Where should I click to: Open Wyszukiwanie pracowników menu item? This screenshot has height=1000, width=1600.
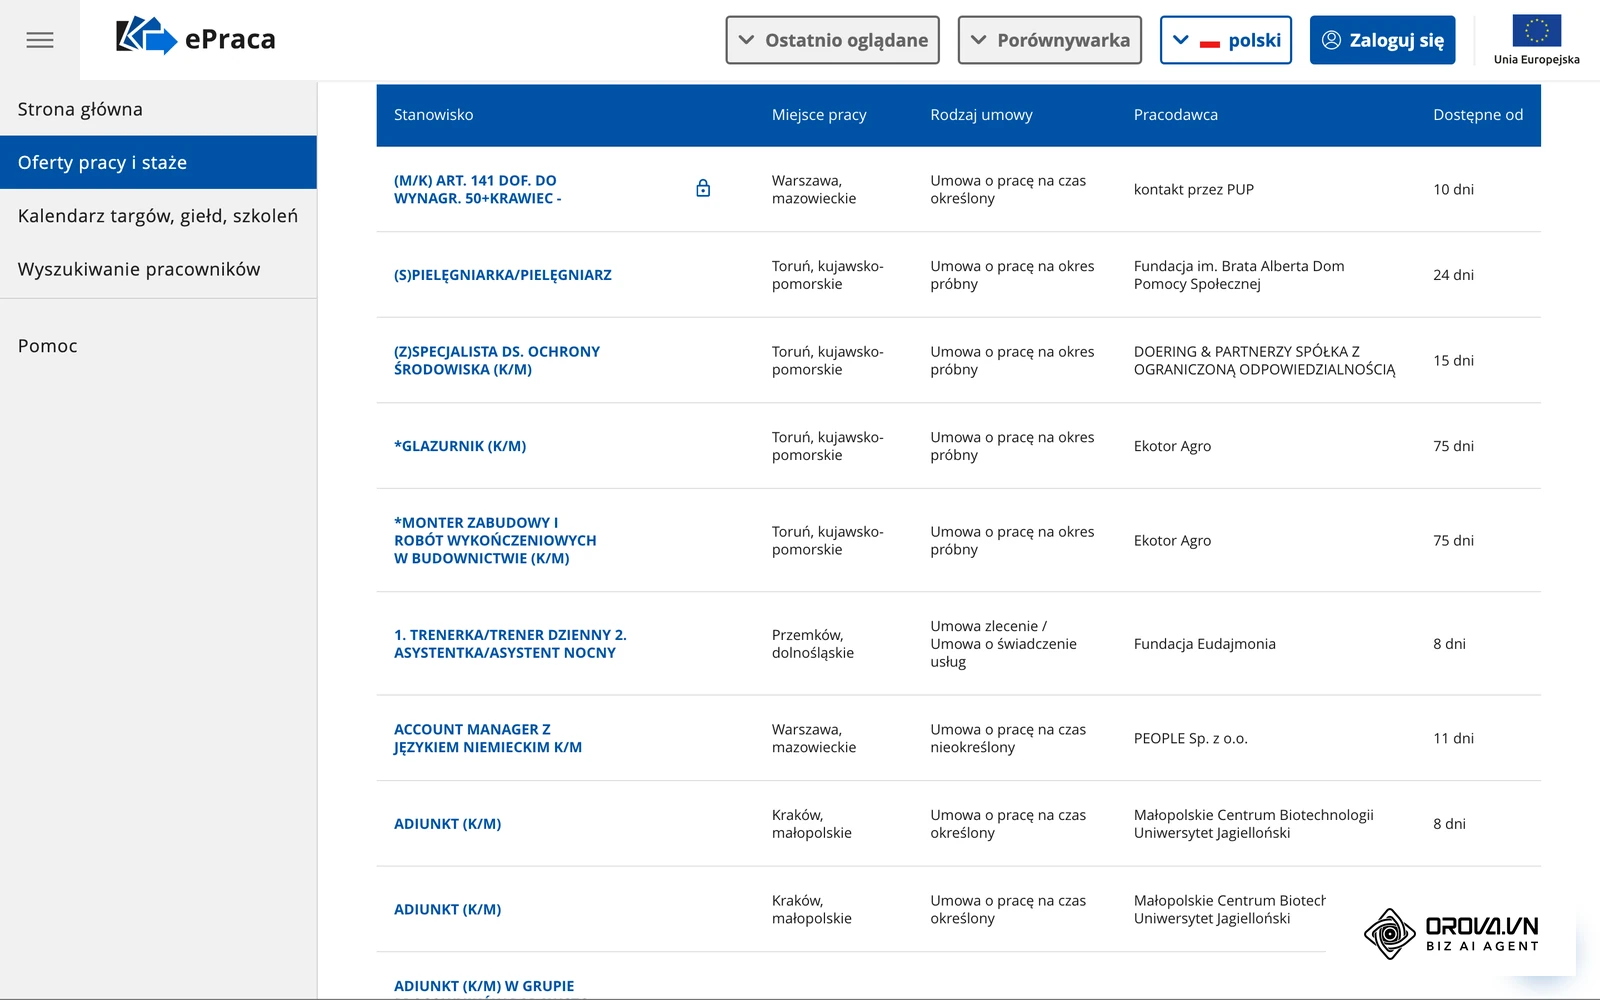[158, 269]
